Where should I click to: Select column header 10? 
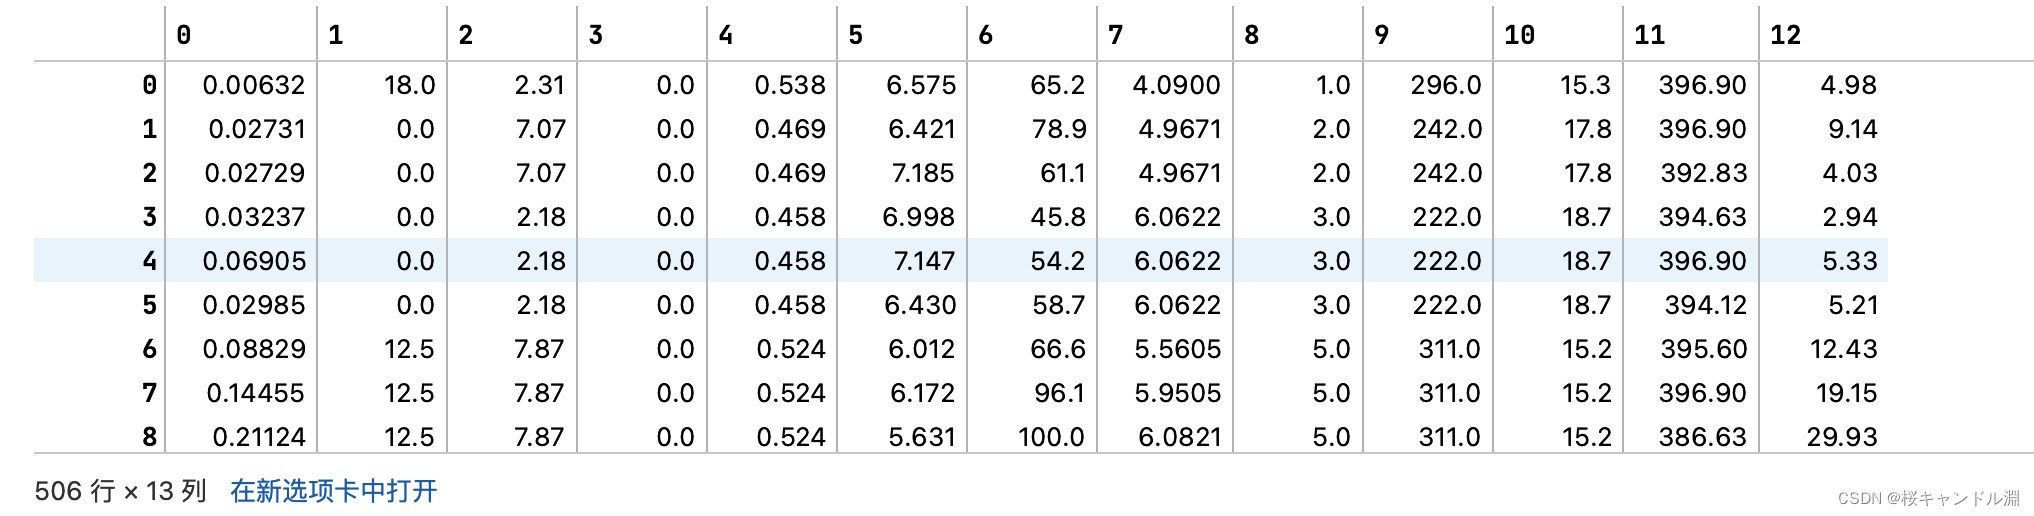[x=1519, y=35]
